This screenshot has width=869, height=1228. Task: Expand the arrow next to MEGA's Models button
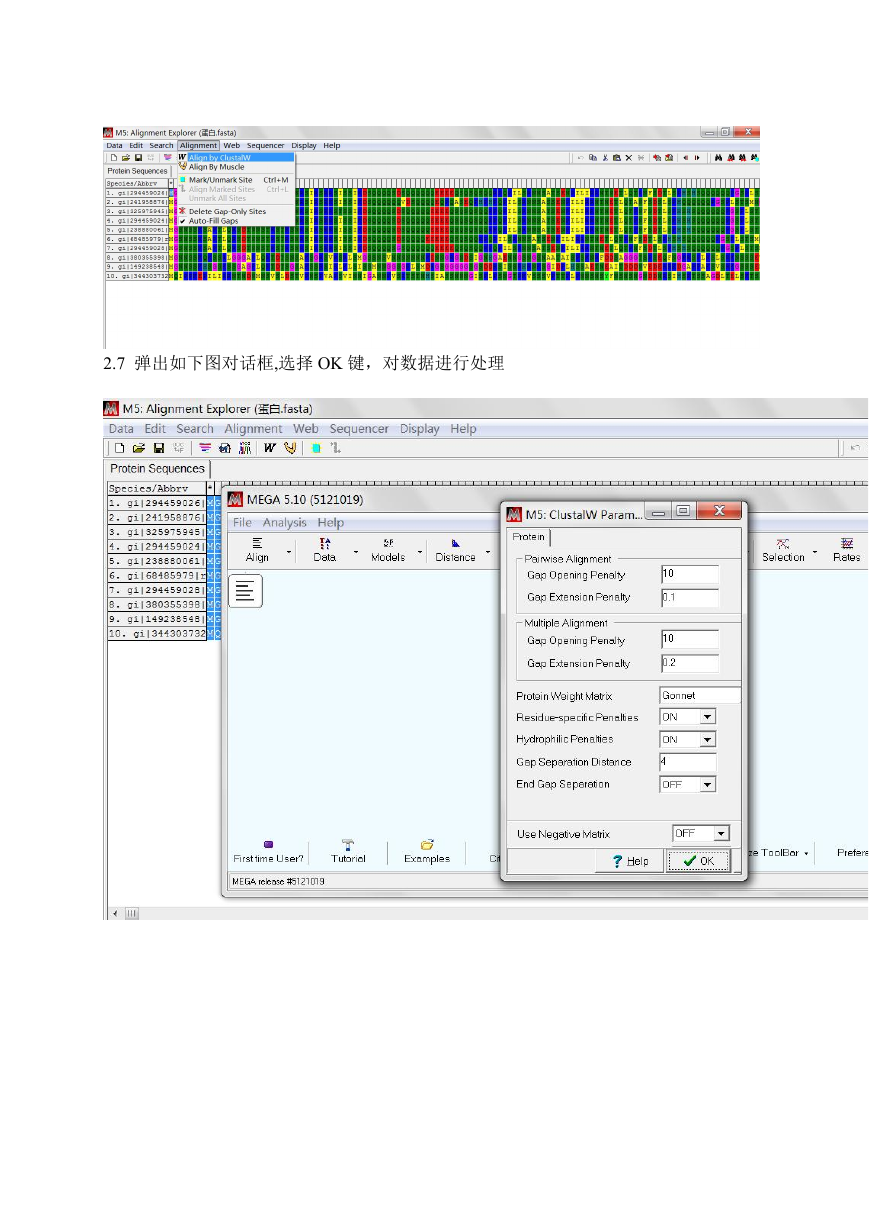[421, 552]
